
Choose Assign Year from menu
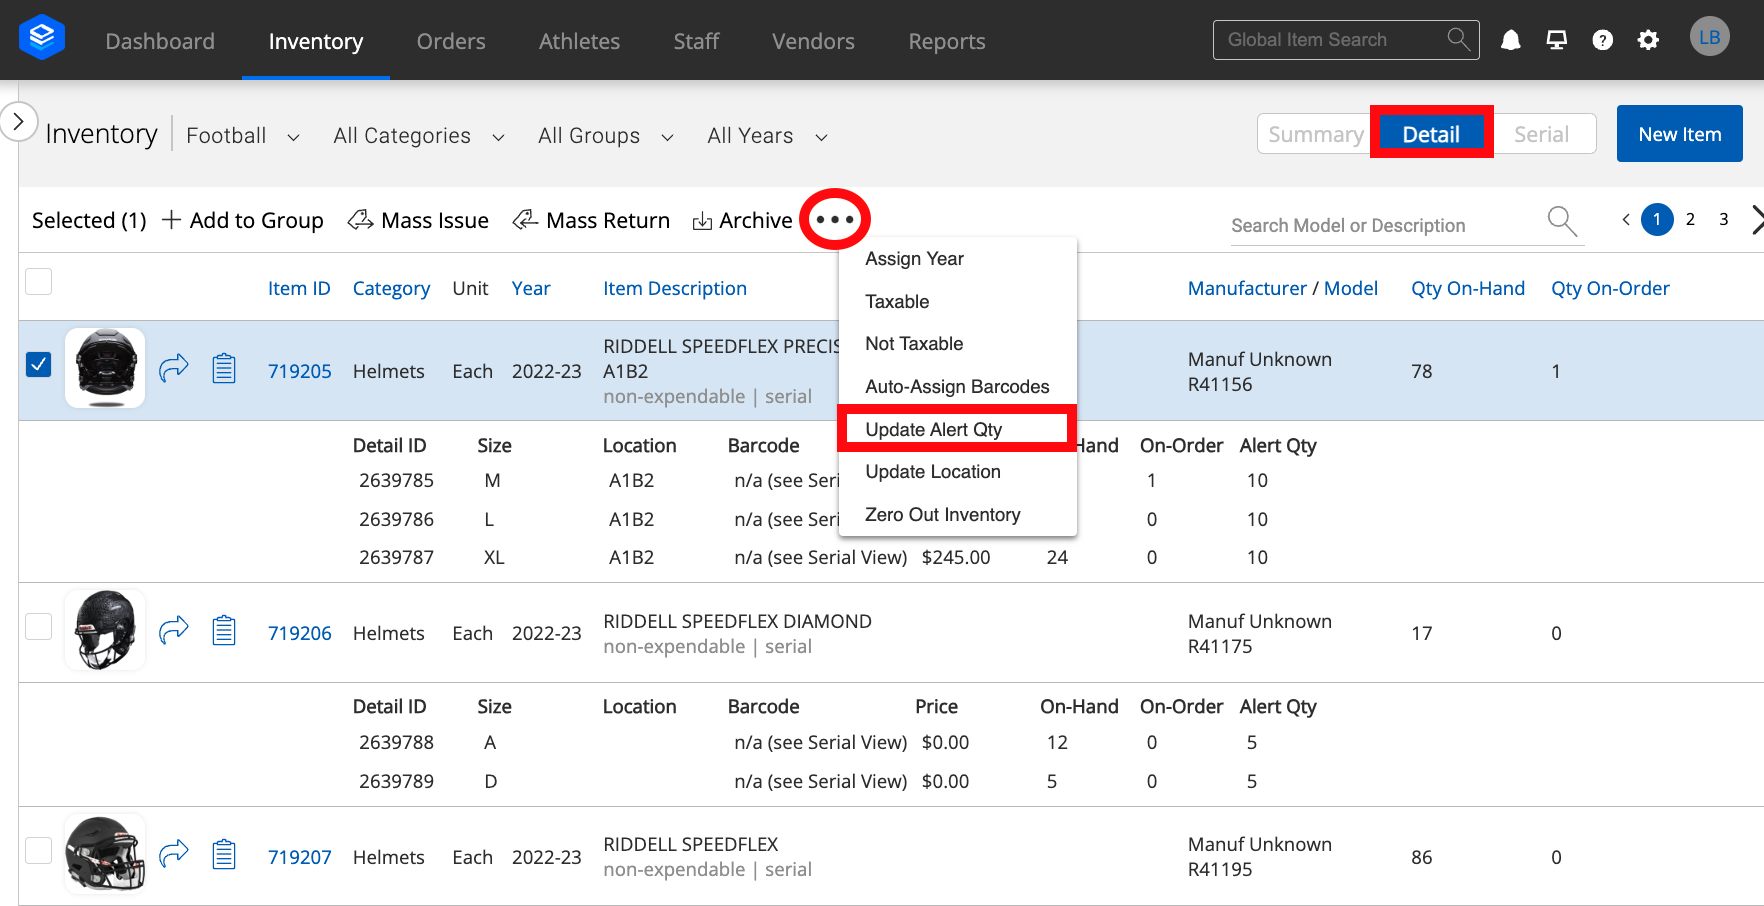[957, 259]
